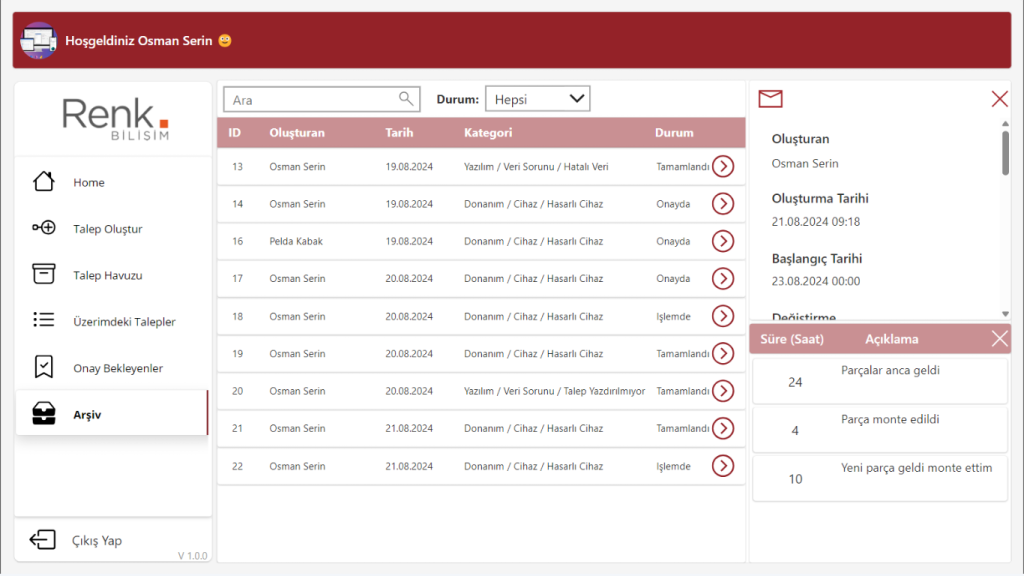Open details arrow for request ID 19

[x=723, y=353]
